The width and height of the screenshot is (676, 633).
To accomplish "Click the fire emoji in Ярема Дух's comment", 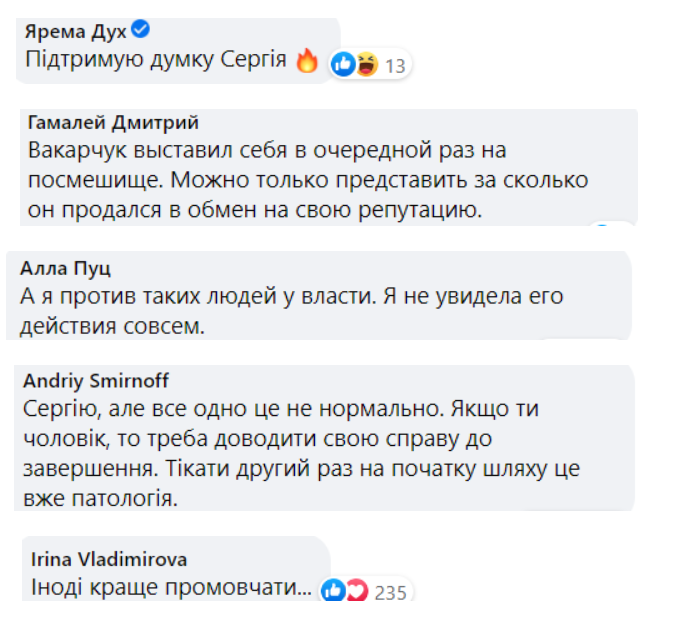I will point(307,60).
